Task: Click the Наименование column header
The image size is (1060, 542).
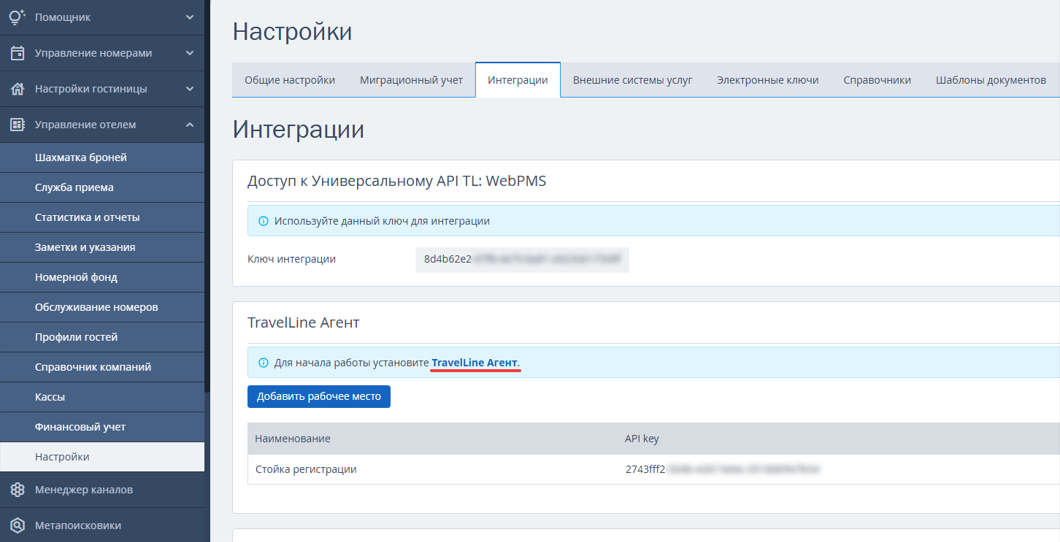Action: [293, 439]
